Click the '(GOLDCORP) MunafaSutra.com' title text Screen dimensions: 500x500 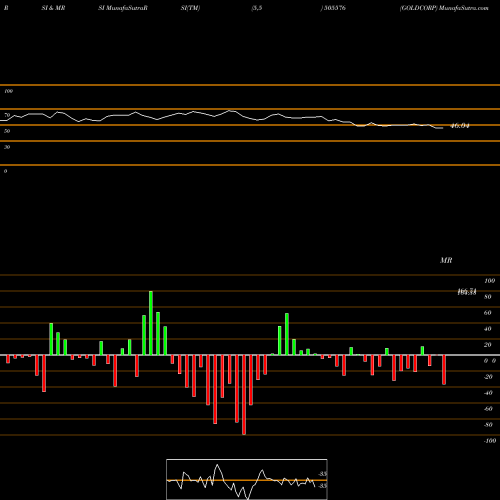tap(444, 8)
